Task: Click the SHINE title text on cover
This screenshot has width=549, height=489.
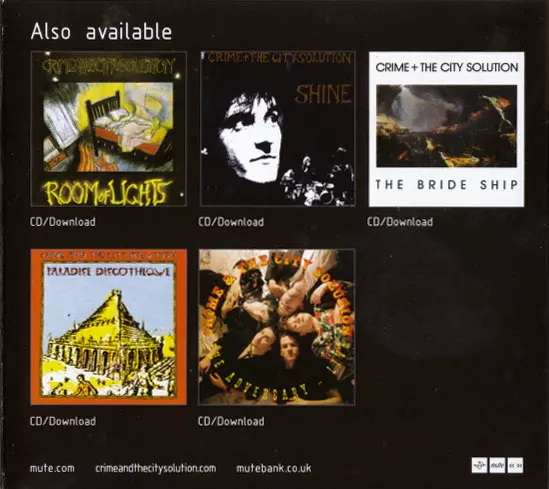Action: point(323,95)
